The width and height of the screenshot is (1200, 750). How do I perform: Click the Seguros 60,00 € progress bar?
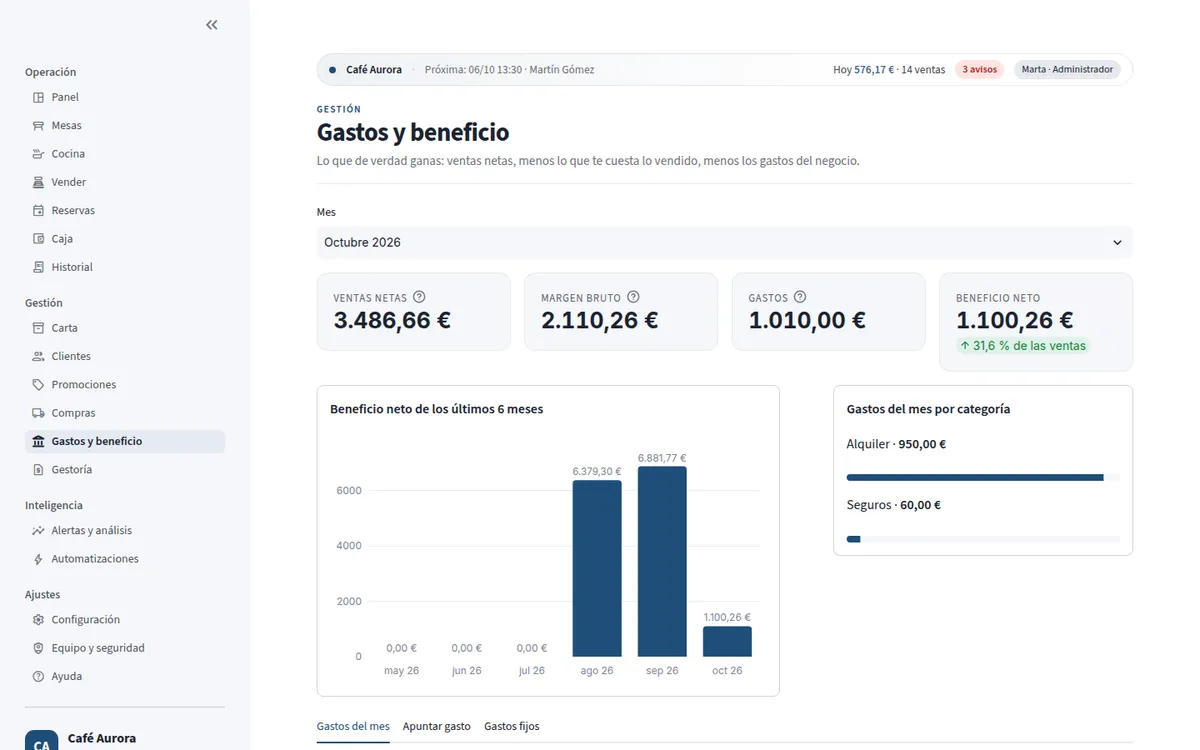coord(983,539)
